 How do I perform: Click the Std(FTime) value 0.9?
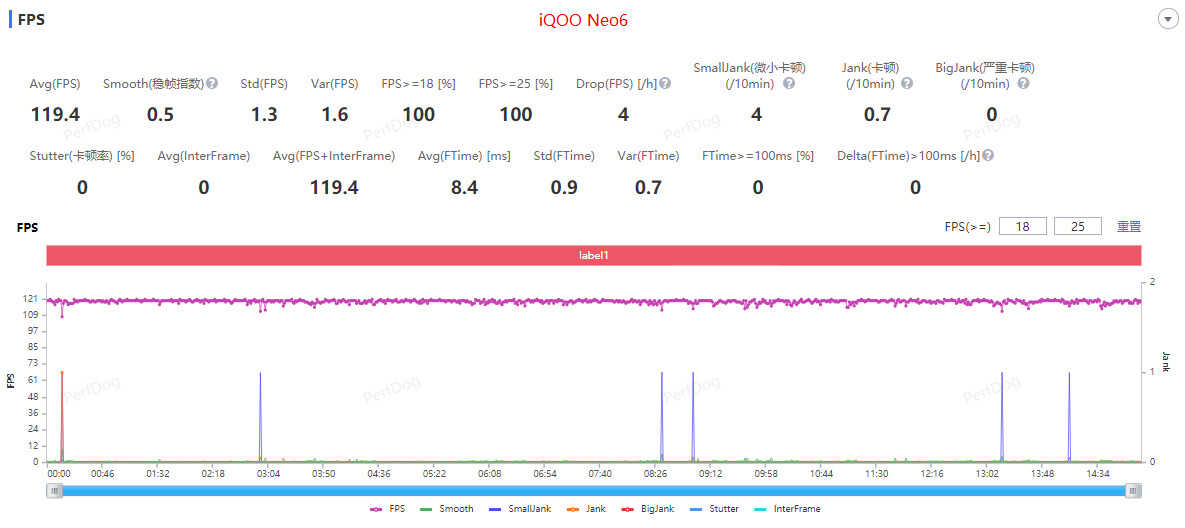click(x=564, y=187)
